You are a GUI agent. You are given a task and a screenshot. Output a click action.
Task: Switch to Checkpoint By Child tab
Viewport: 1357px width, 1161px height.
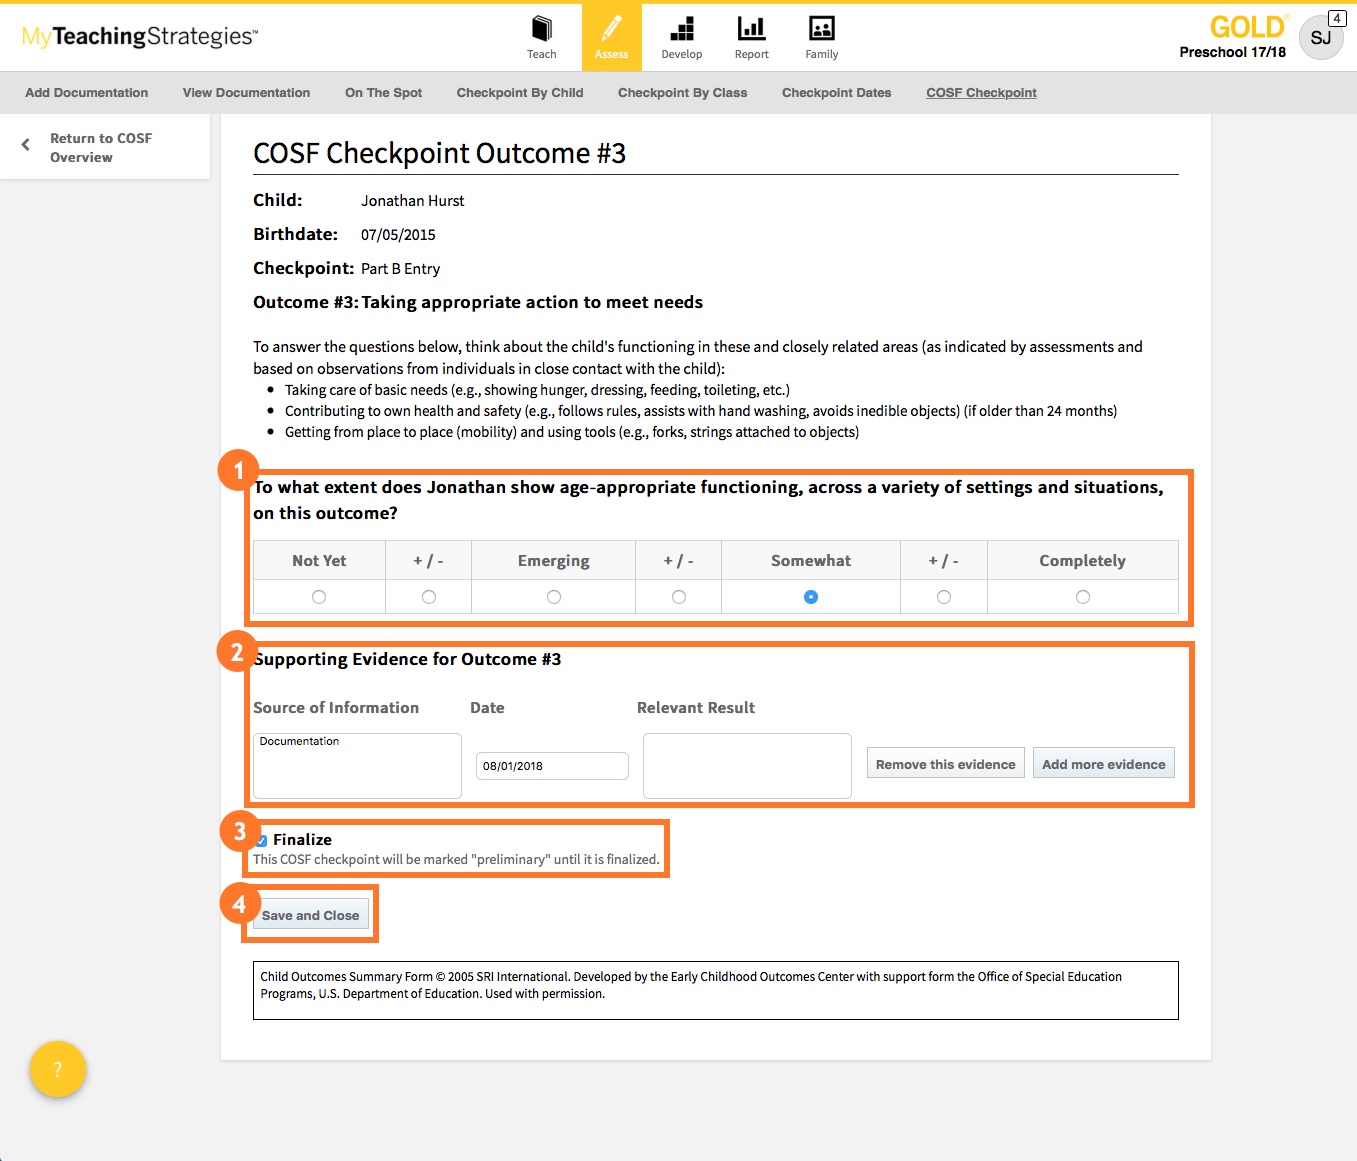click(x=519, y=93)
